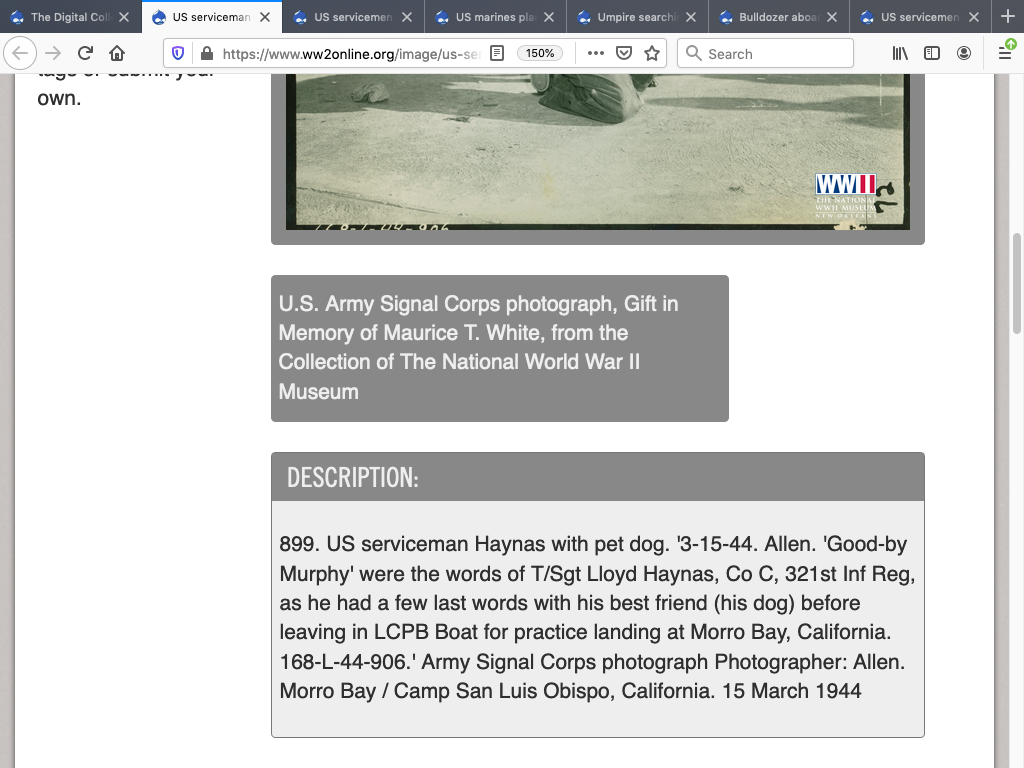Bookmark this page with the star icon
1024x768 pixels.
click(x=652, y=54)
